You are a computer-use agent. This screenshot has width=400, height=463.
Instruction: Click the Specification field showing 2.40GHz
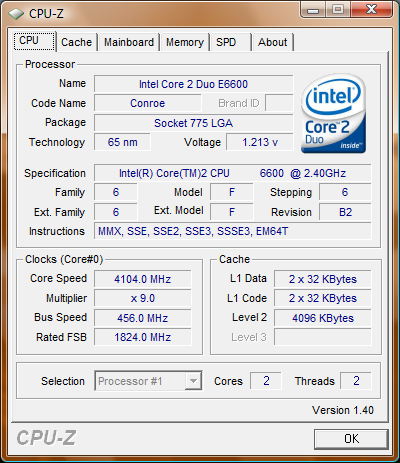pos(233,173)
